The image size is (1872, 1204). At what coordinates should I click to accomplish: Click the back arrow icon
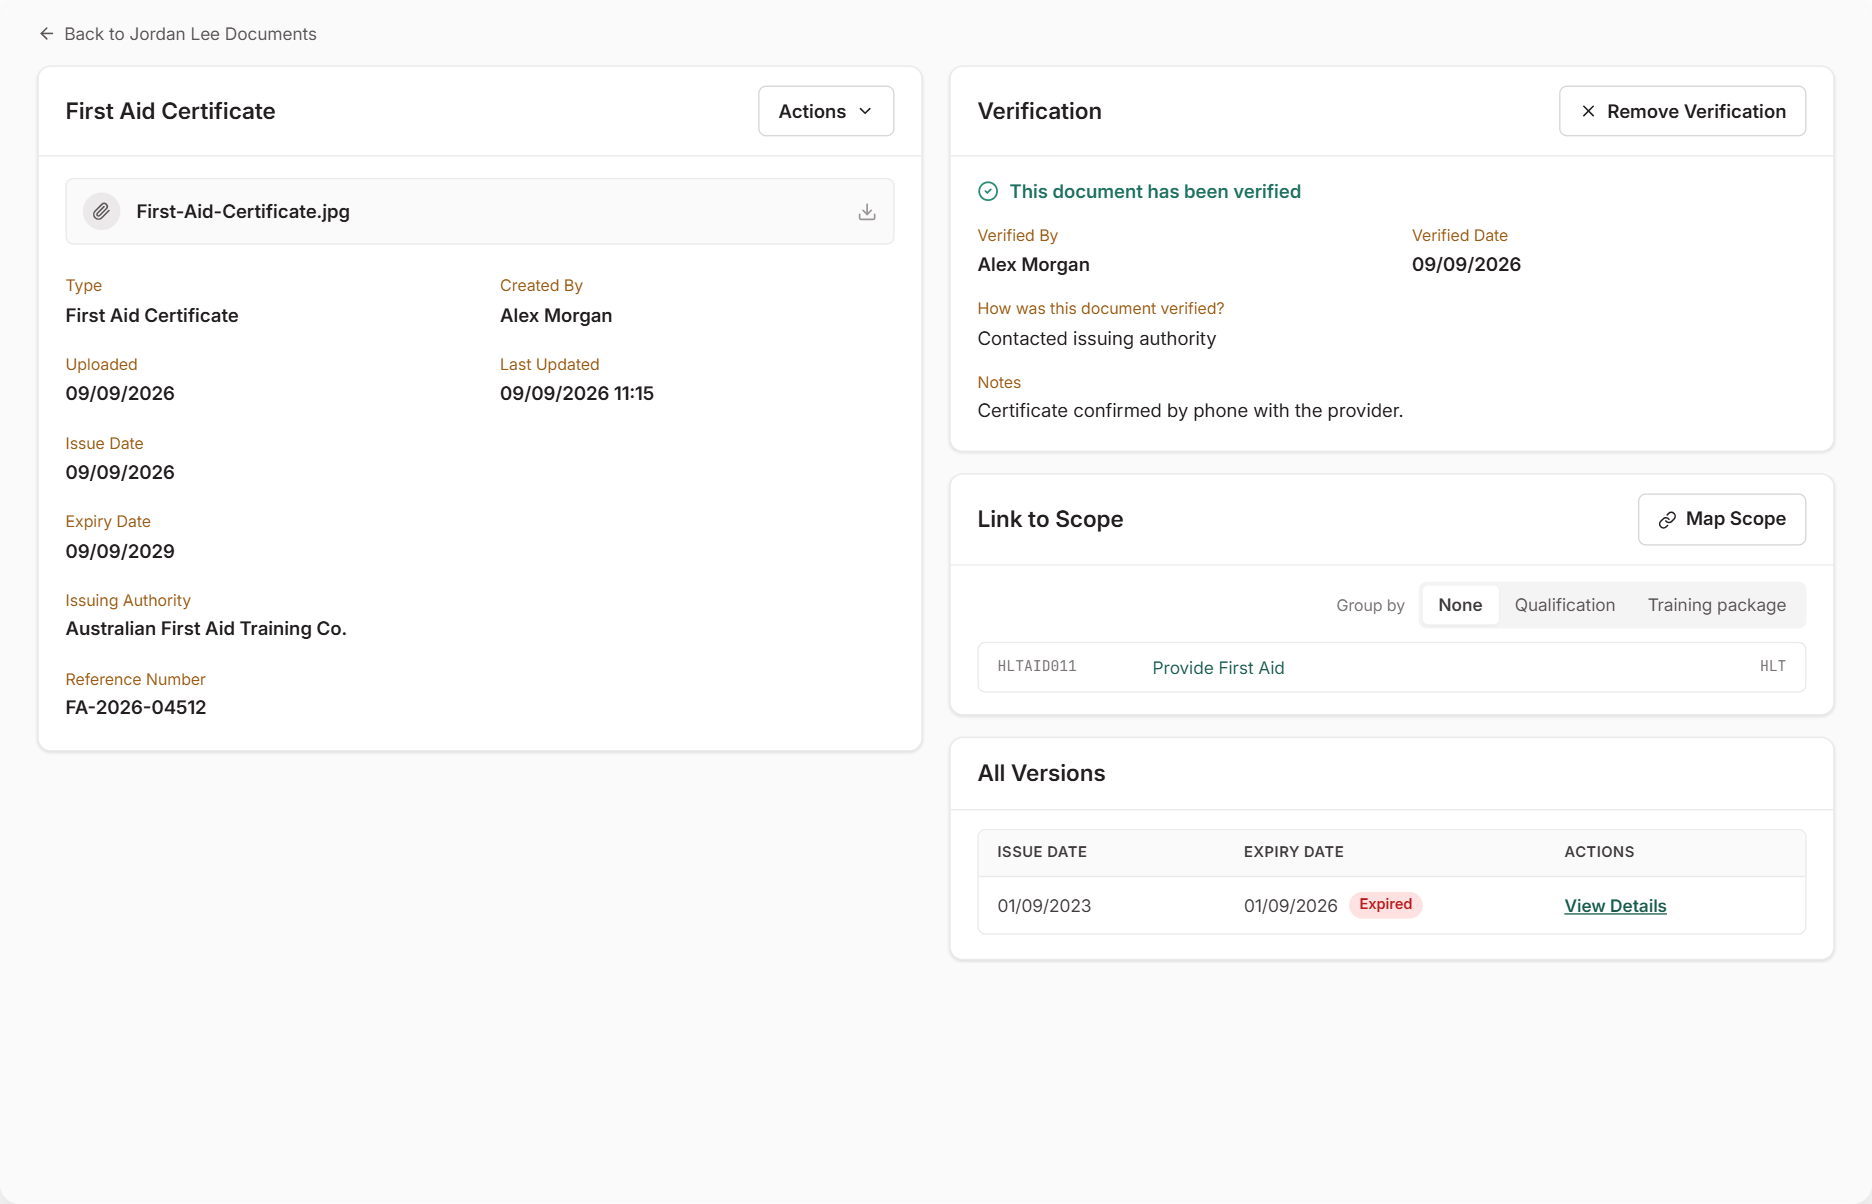coord(46,34)
